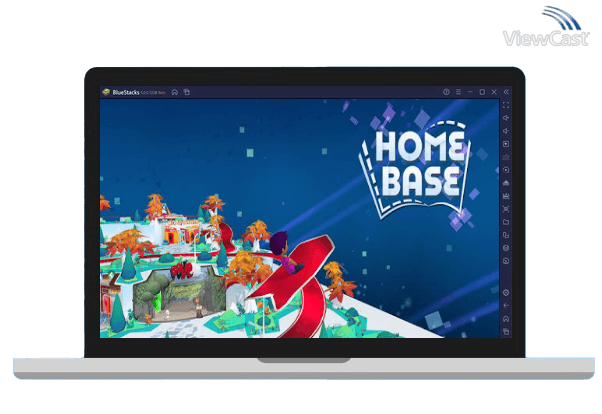602x414 pixels.
Task: Open the BlueStacks home screen icon in the title bar
Action: click(x=175, y=92)
